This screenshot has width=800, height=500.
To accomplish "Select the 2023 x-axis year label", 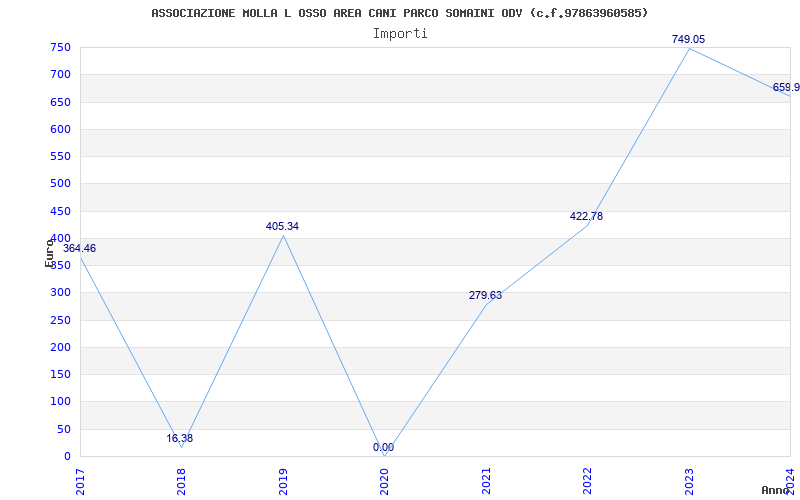I will (x=689, y=481).
